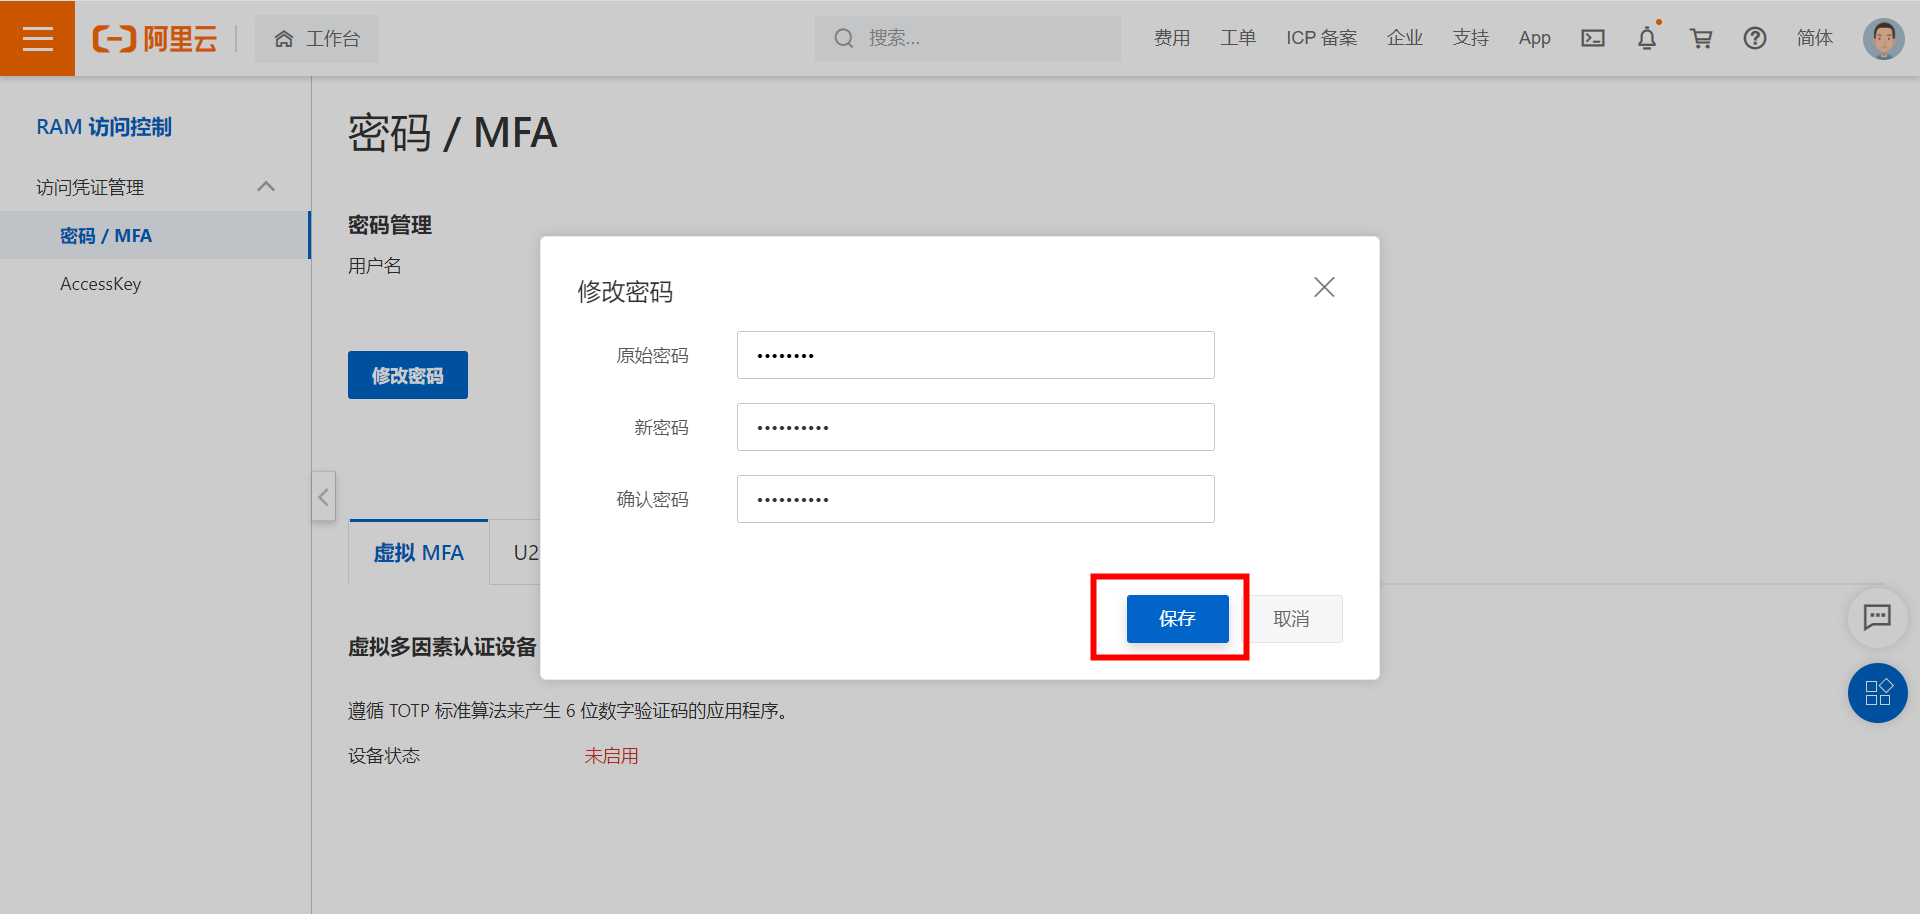Viewport: 1920px width, 914px height.
Task: Open the App menu item
Action: [x=1534, y=38]
